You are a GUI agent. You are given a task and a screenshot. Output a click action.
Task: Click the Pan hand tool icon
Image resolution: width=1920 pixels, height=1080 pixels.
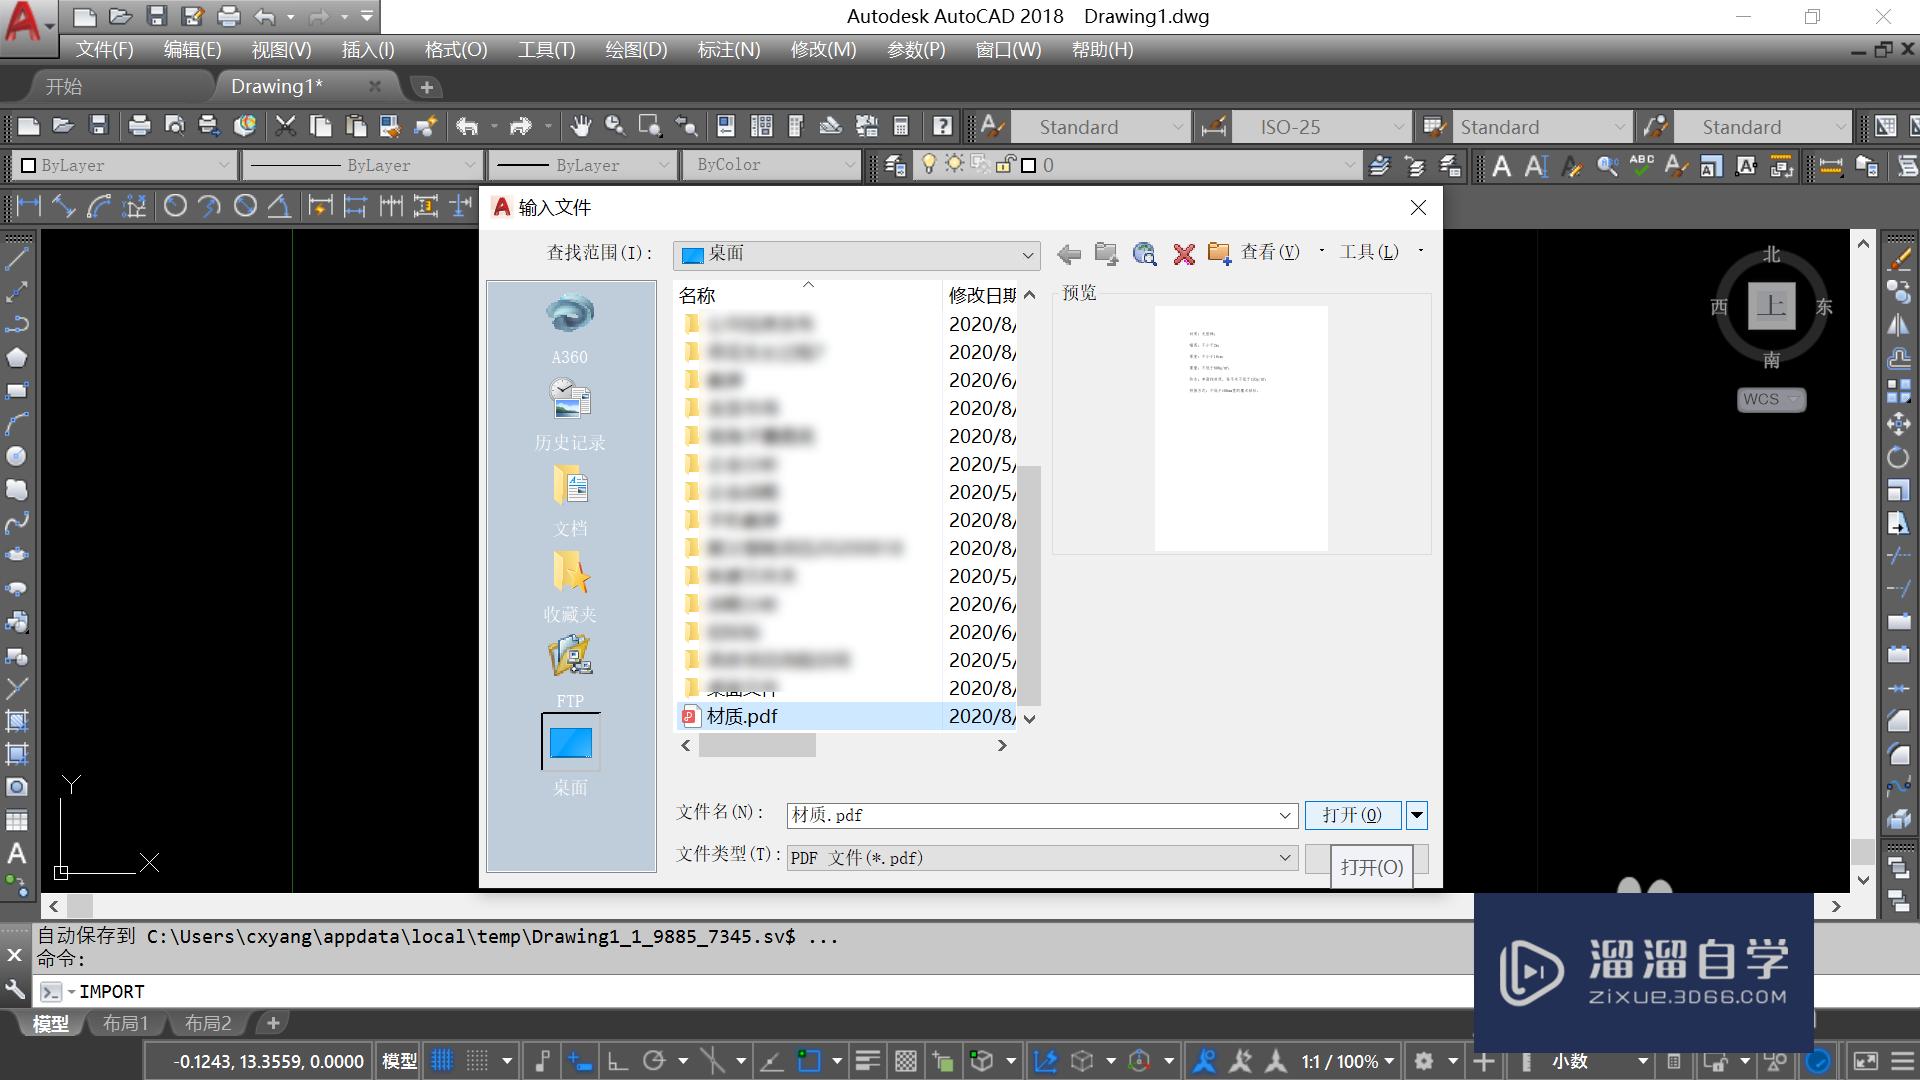point(580,126)
